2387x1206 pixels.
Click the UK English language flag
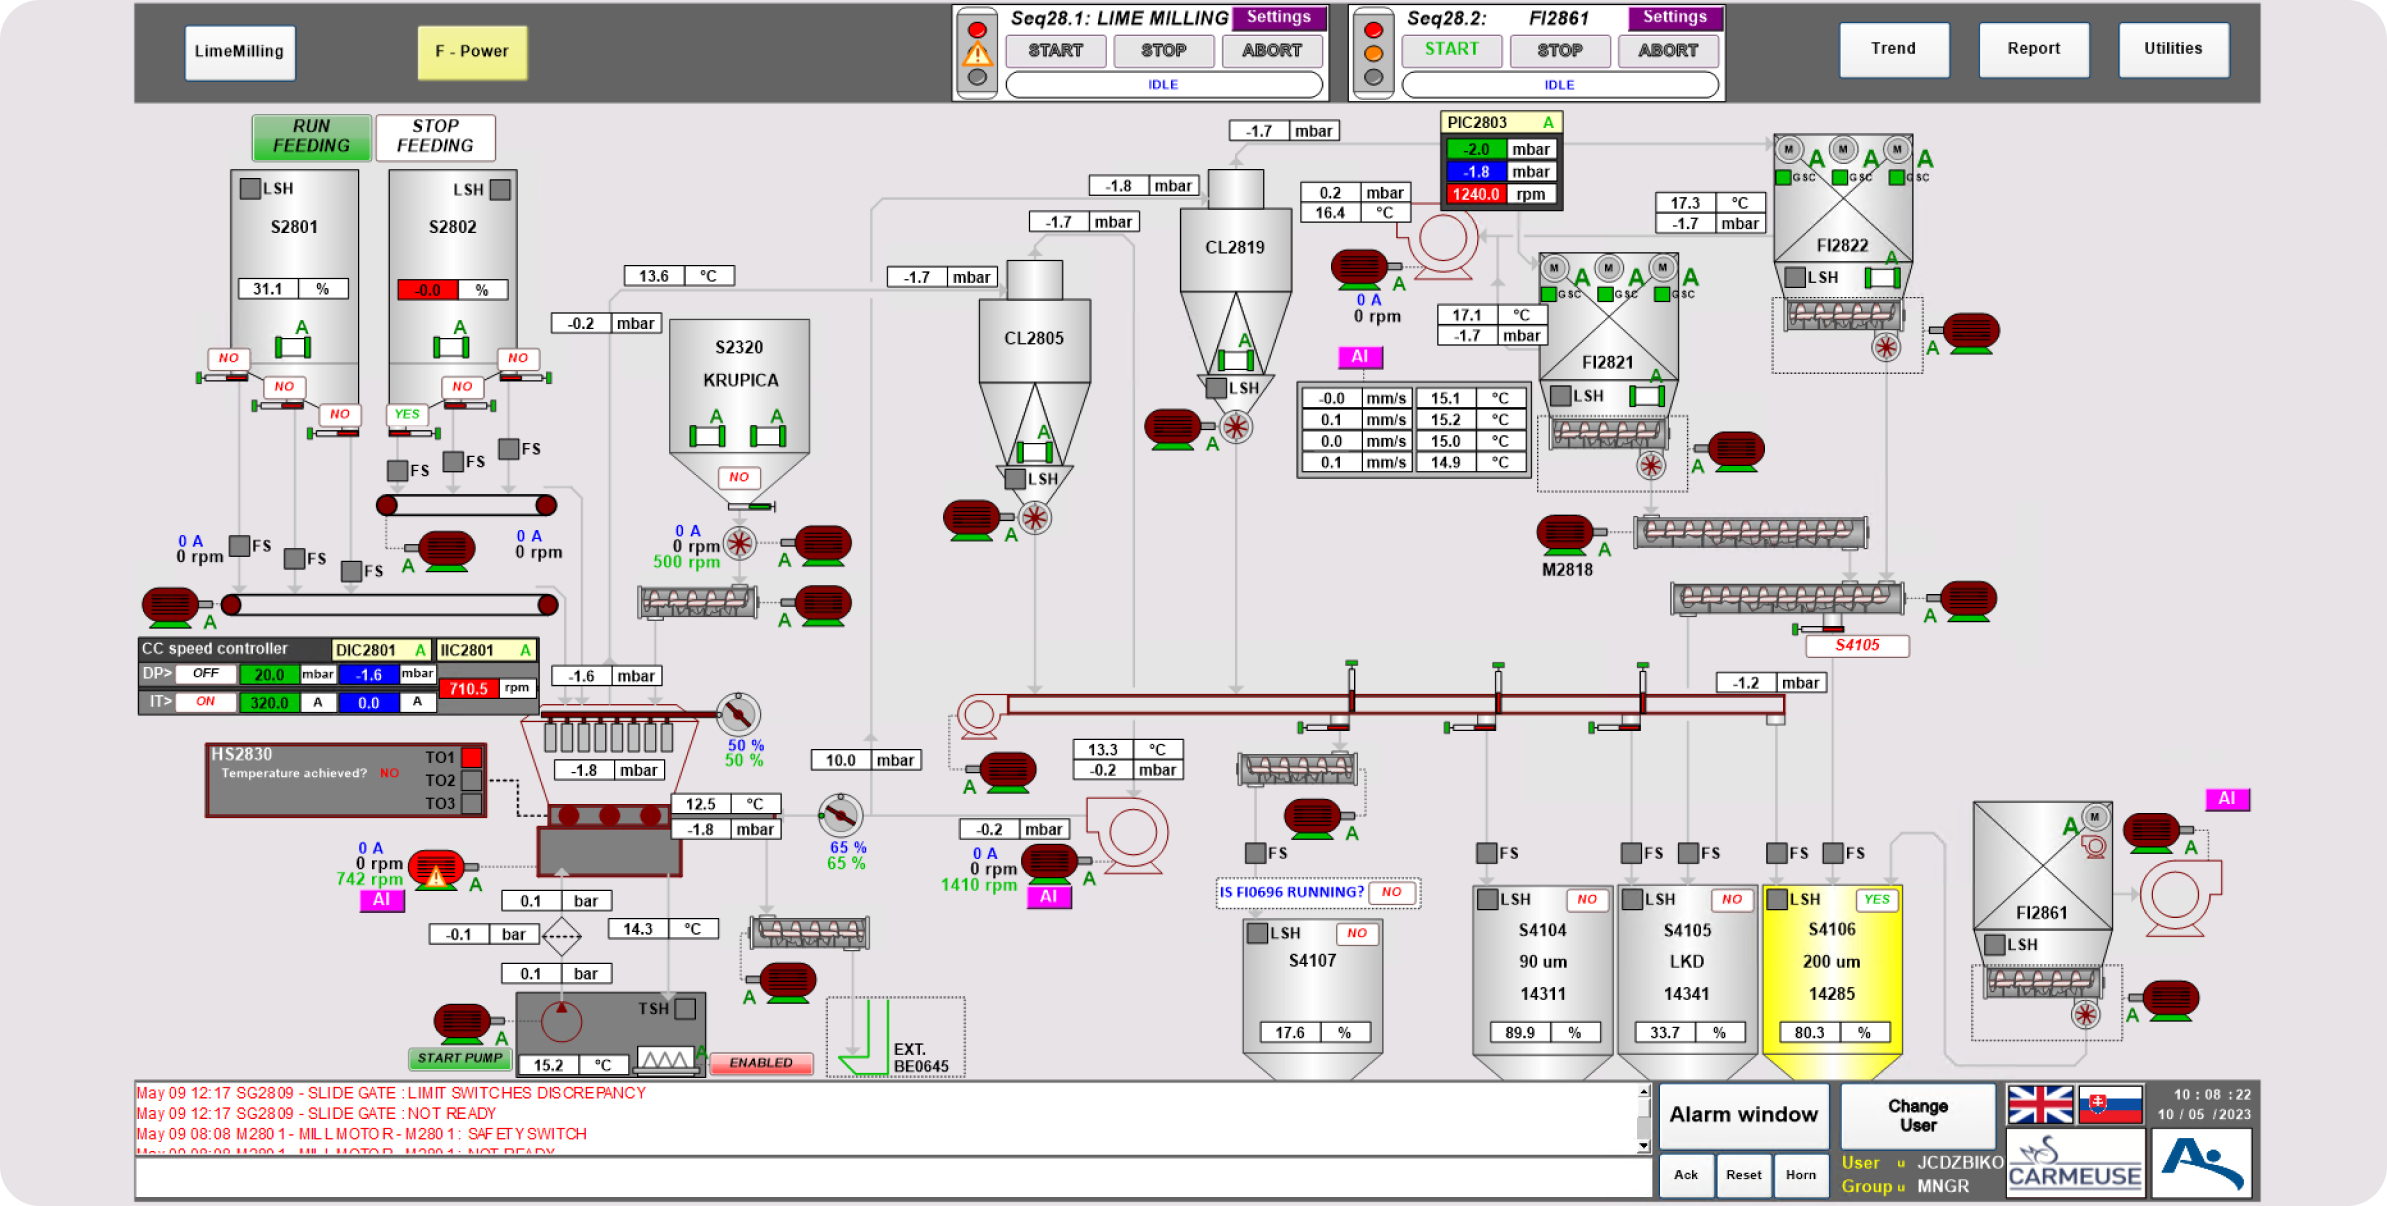pos(2039,1105)
